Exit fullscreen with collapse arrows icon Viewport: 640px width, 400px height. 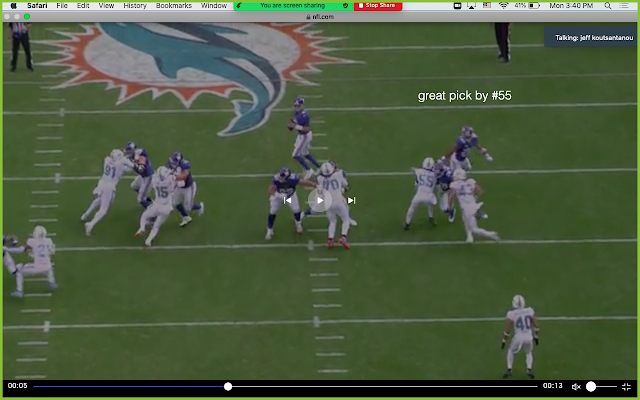pyautogui.click(x=626, y=387)
